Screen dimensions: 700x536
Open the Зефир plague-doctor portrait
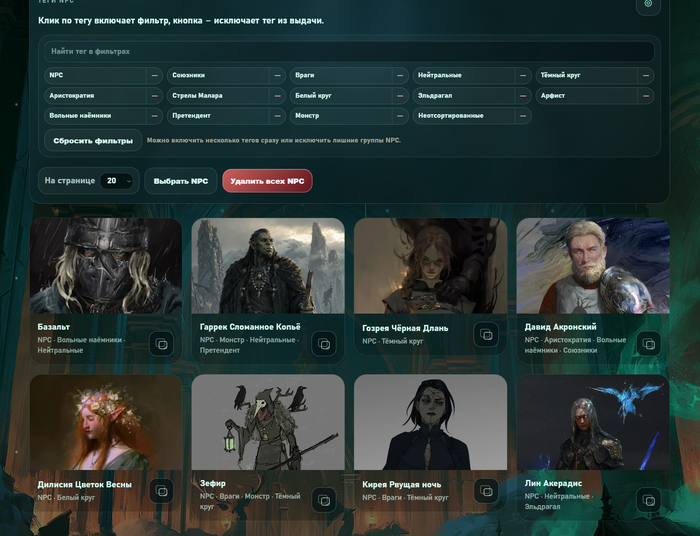click(268, 422)
